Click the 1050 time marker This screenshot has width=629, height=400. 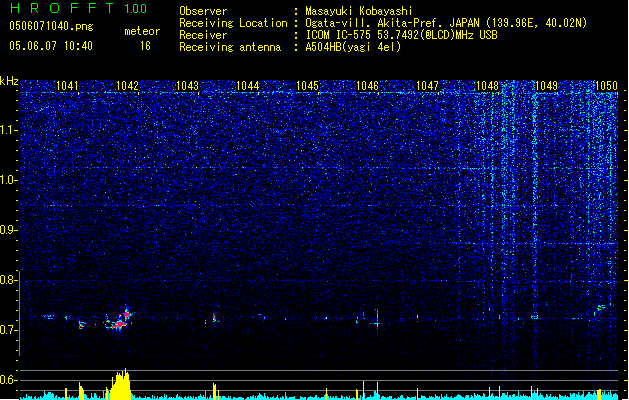(606, 86)
